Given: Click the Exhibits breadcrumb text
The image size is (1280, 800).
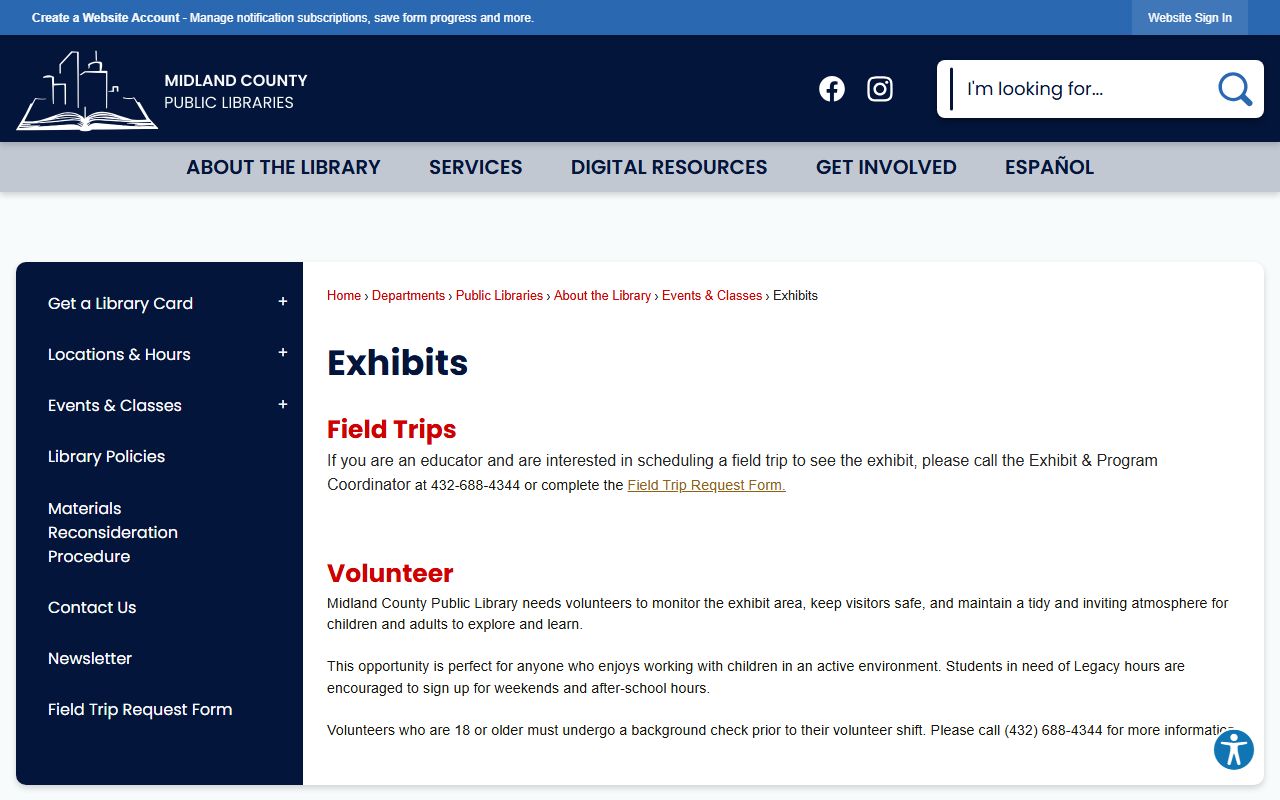Looking at the screenshot, I should pyautogui.click(x=795, y=296).
